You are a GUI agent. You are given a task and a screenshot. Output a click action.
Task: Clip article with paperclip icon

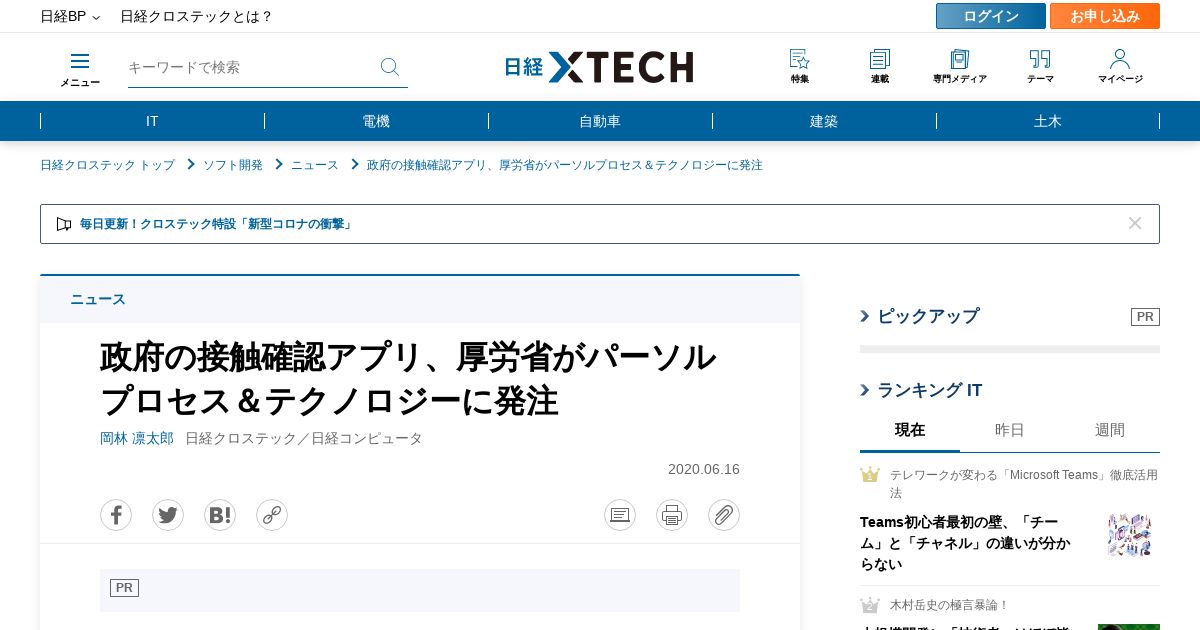point(724,515)
